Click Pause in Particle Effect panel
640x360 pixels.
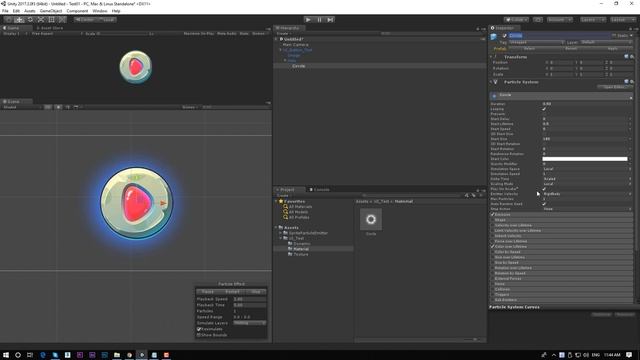point(207,292)
